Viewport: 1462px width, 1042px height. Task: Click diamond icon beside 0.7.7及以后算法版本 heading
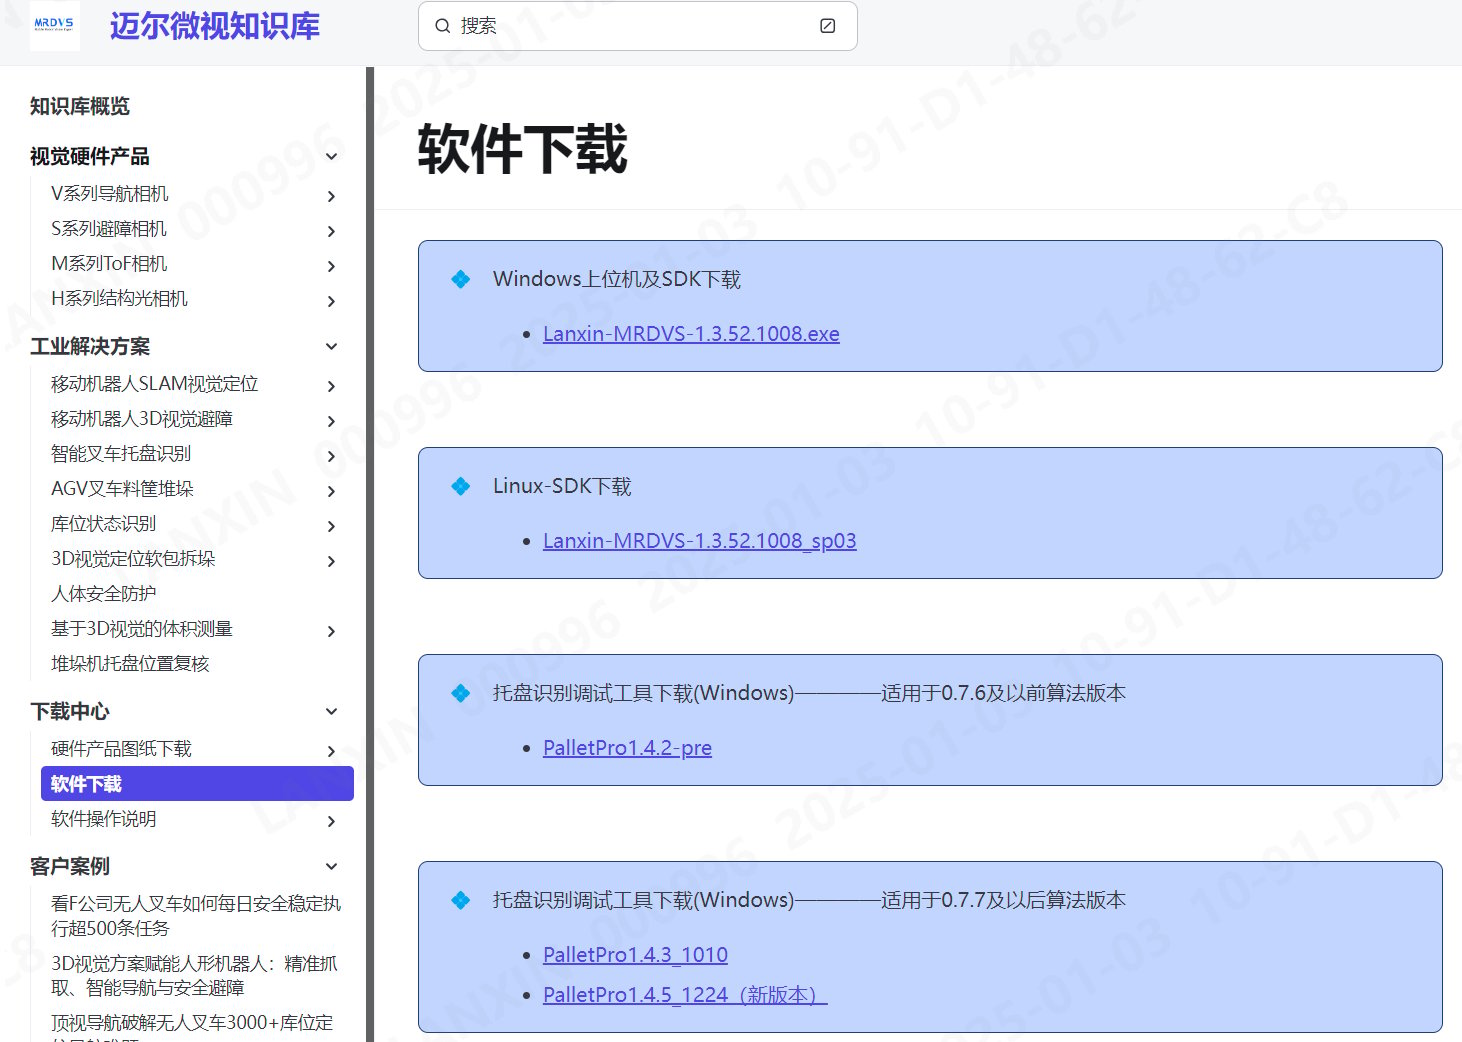pos(460,900)
